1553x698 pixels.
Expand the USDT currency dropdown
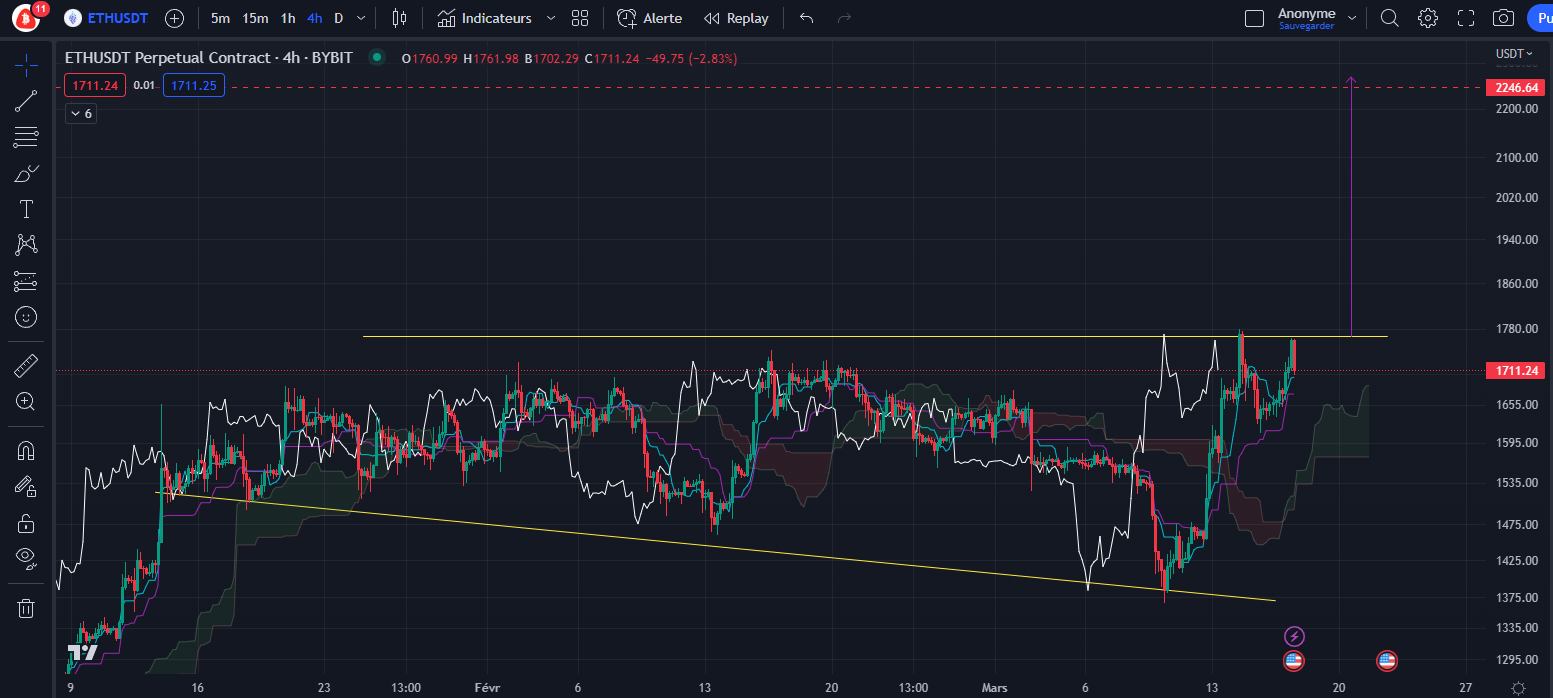tap(1514, 53)
